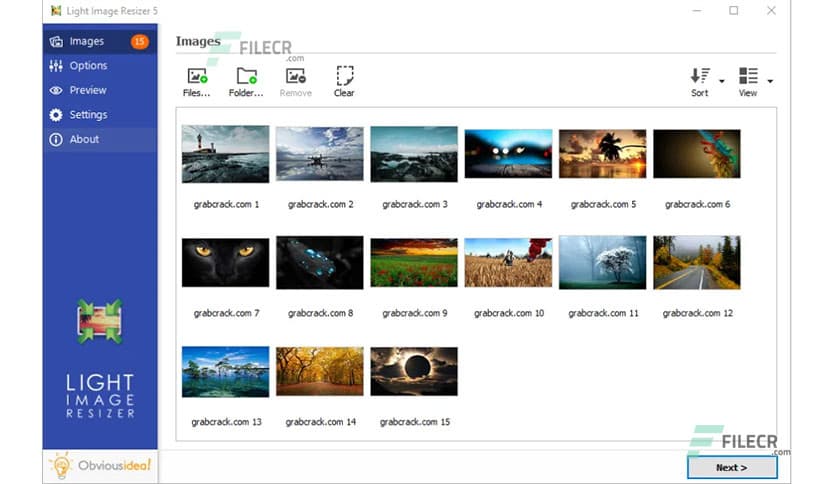Expand the View dropdown arrow

click(770, 81)
